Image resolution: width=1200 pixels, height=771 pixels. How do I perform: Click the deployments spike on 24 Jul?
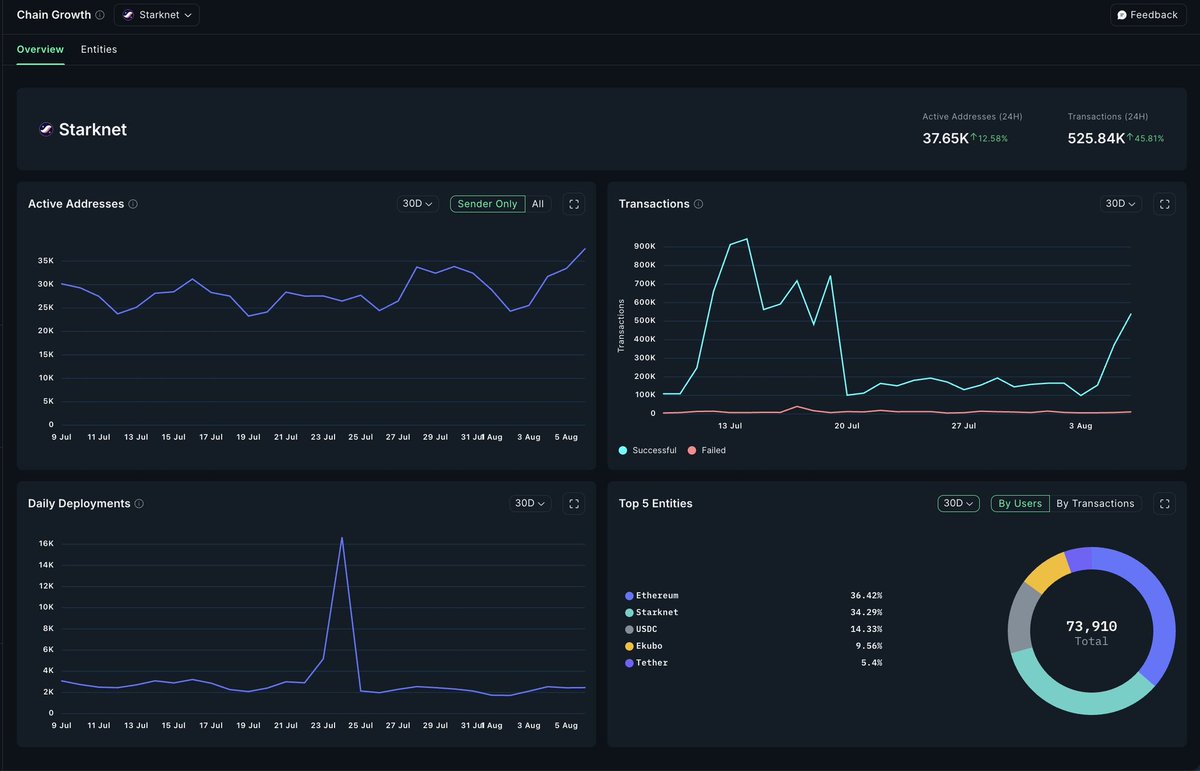(342, 540)
